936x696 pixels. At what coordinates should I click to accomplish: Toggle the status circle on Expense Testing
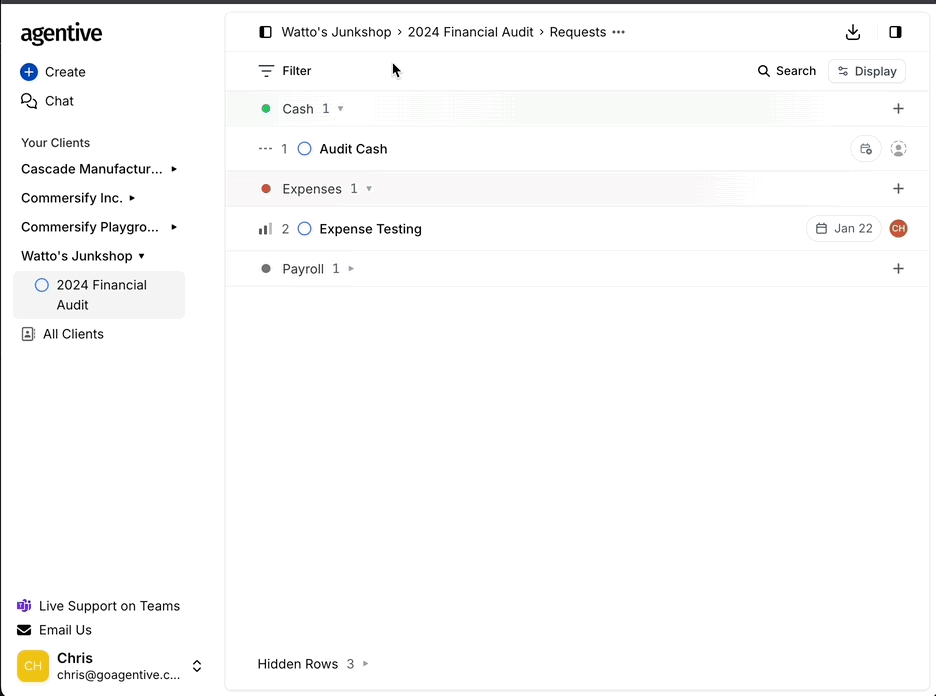[x=304, y=228]
